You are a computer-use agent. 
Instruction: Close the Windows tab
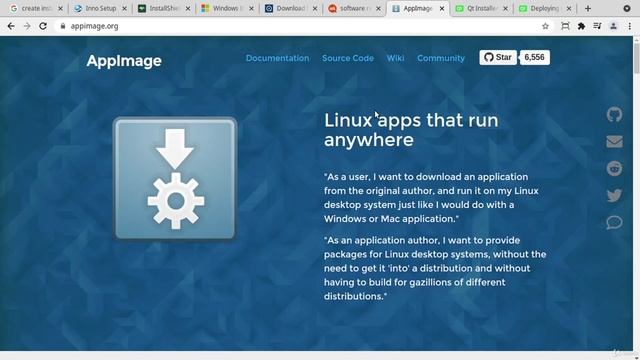click(x=251, y=8)
